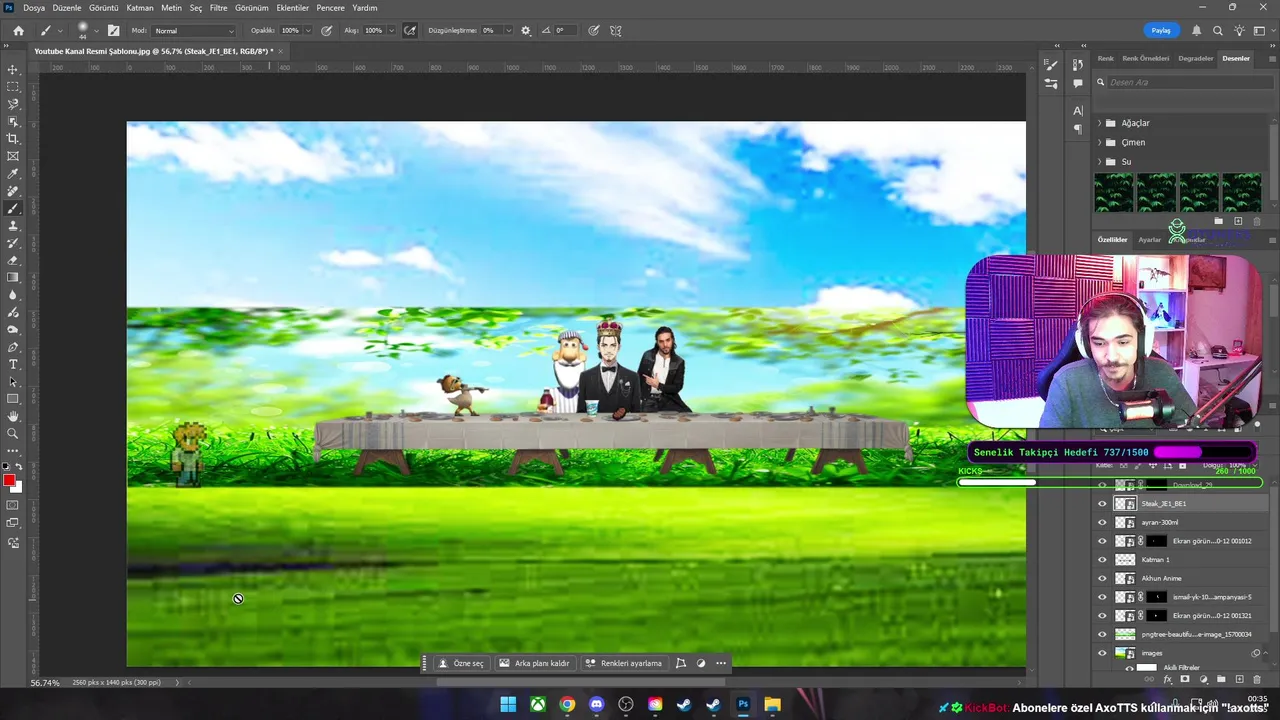This screenshot has width=1280, height=720.
Task: Click the Arka planı kaldır button
Action: coord(534,663)
